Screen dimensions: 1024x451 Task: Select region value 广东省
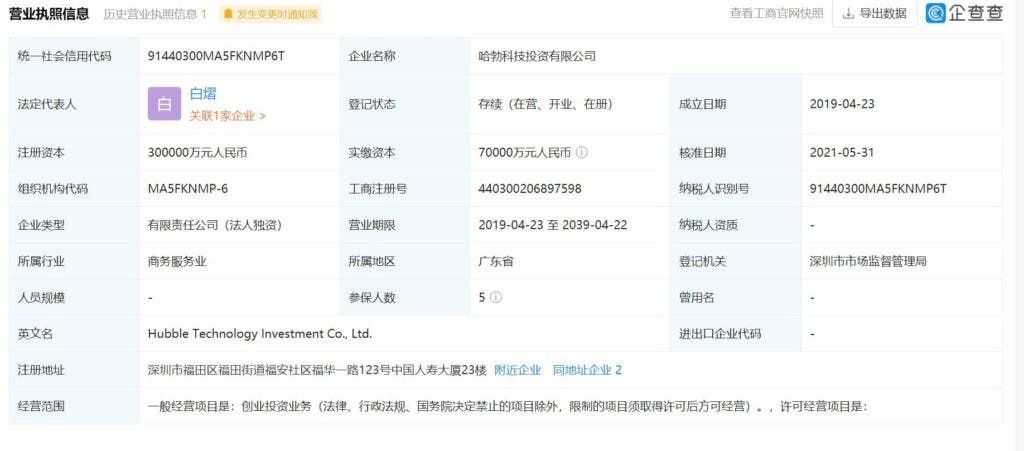[x=496, y=262]
